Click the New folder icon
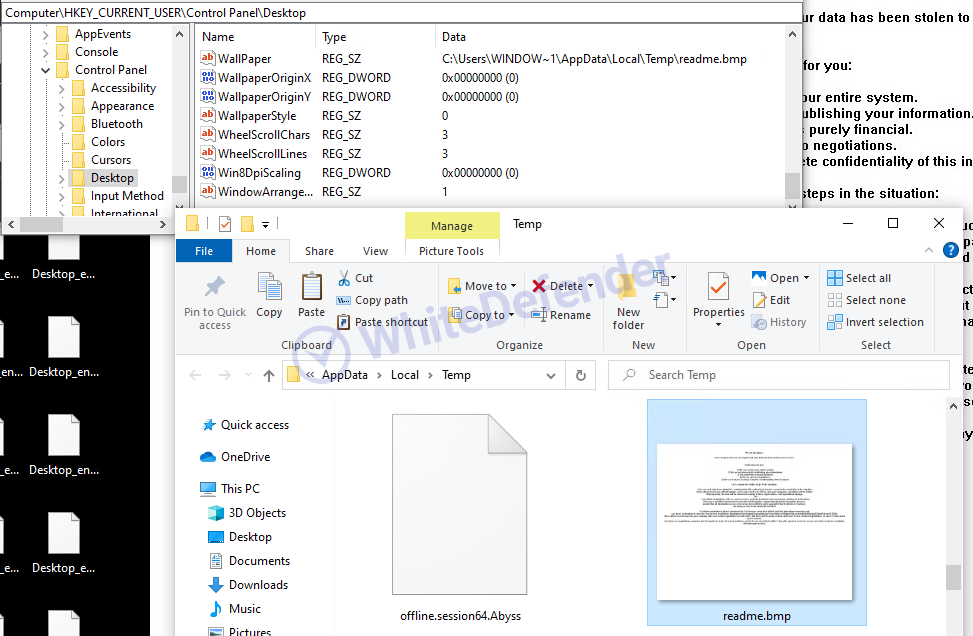Viewport: 973px width, 636px height. (627, 286)
